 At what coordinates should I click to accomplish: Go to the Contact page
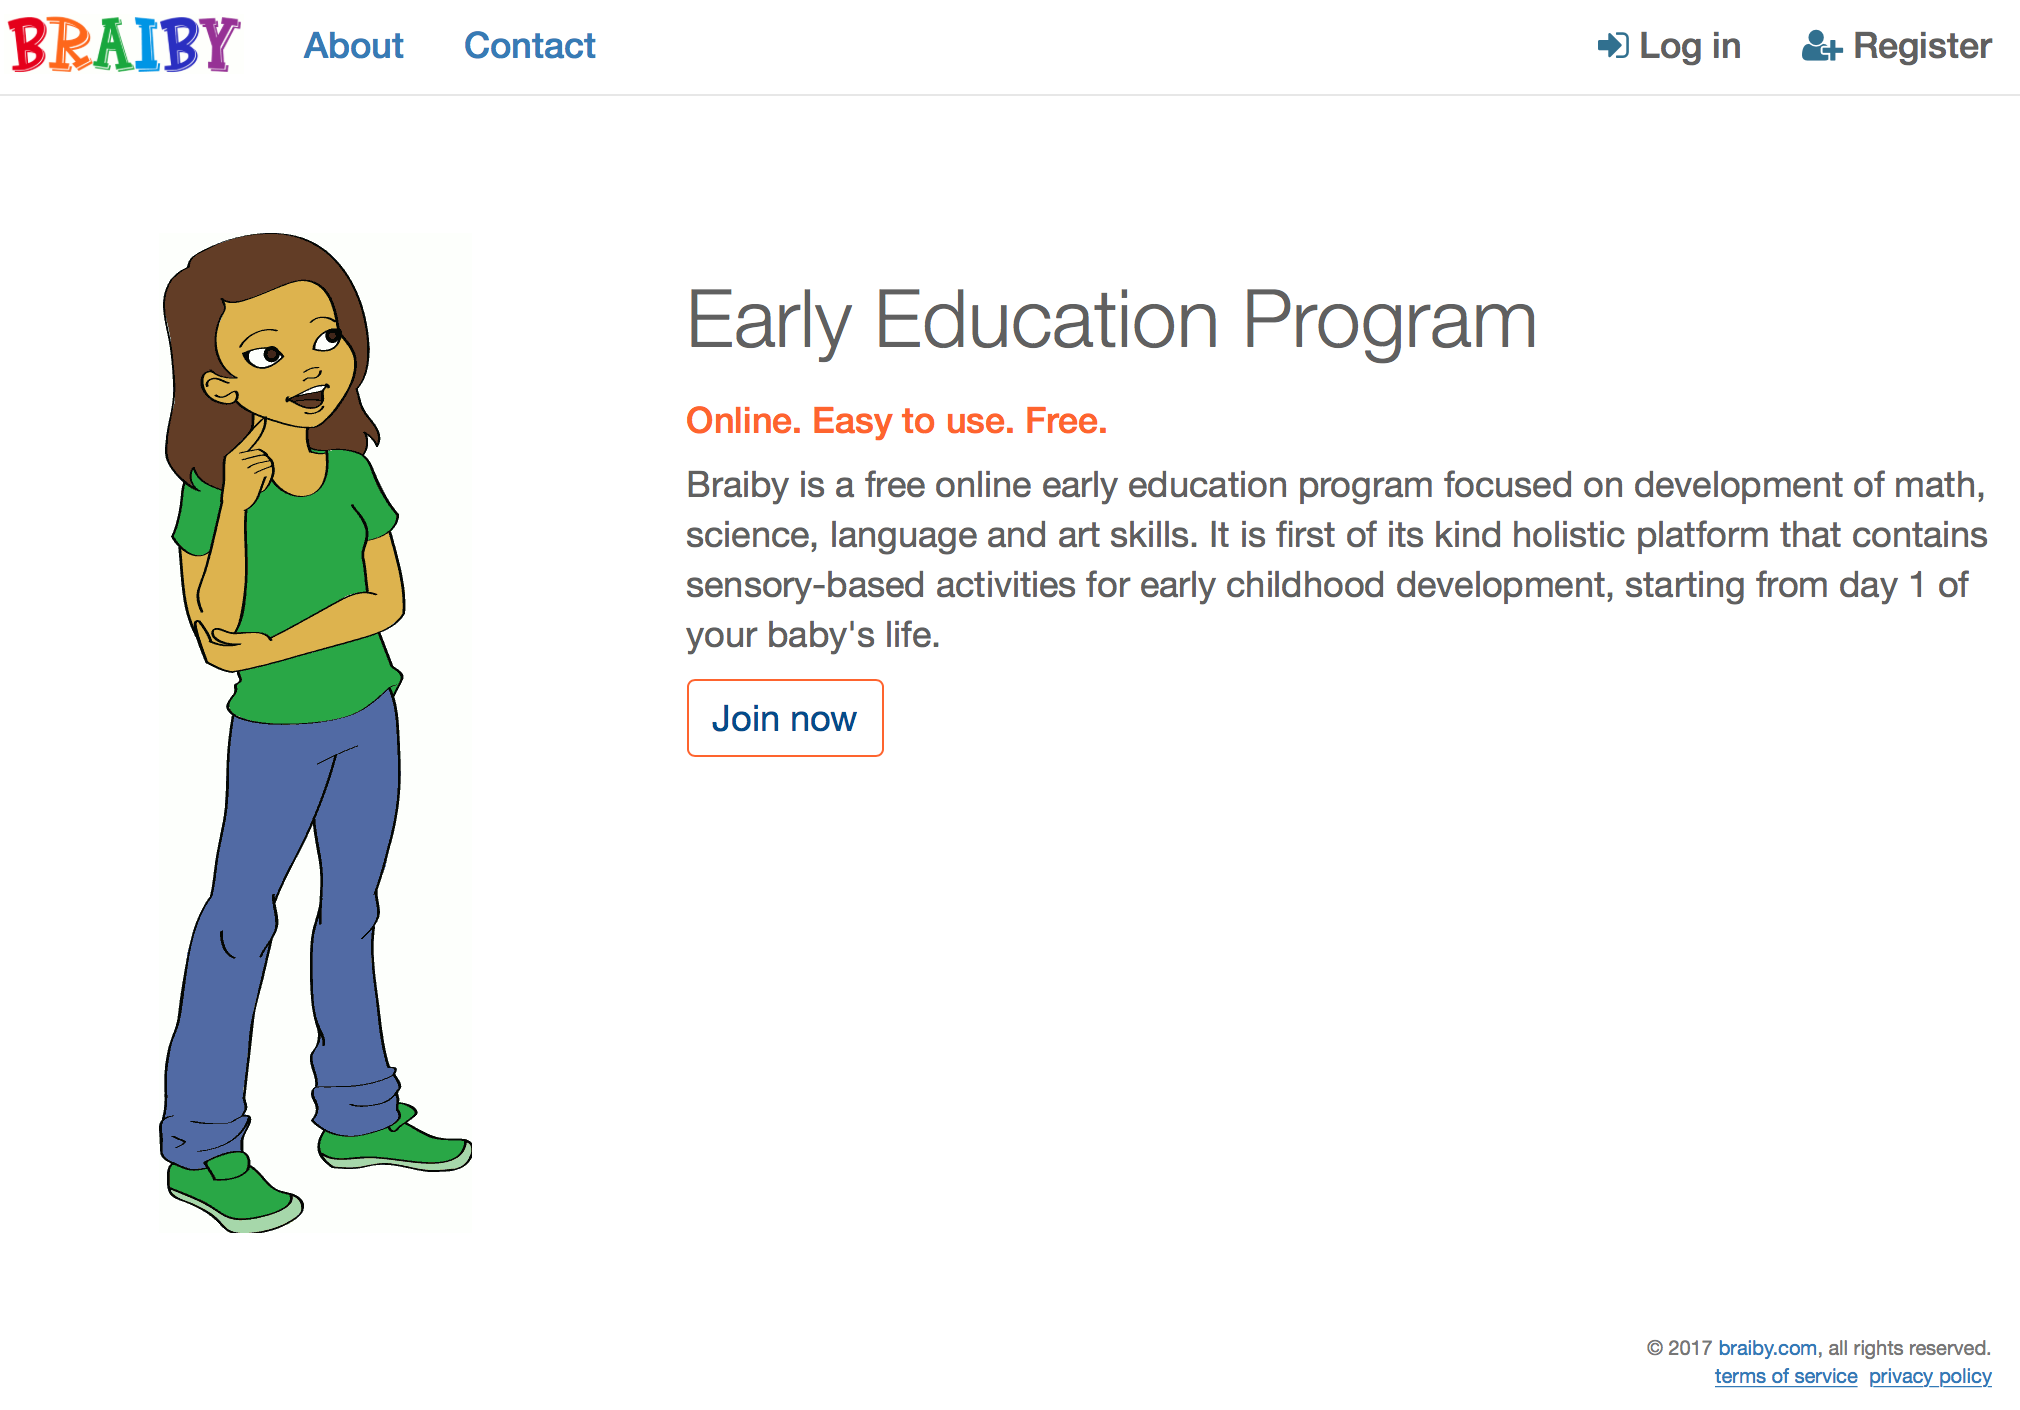point(529,46)
